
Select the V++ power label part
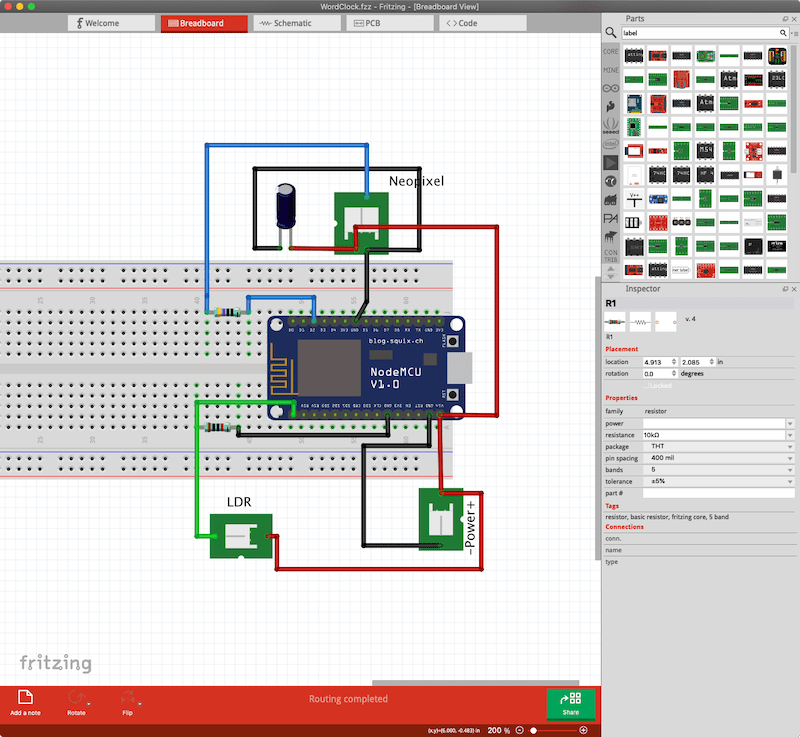pos(634,199)
